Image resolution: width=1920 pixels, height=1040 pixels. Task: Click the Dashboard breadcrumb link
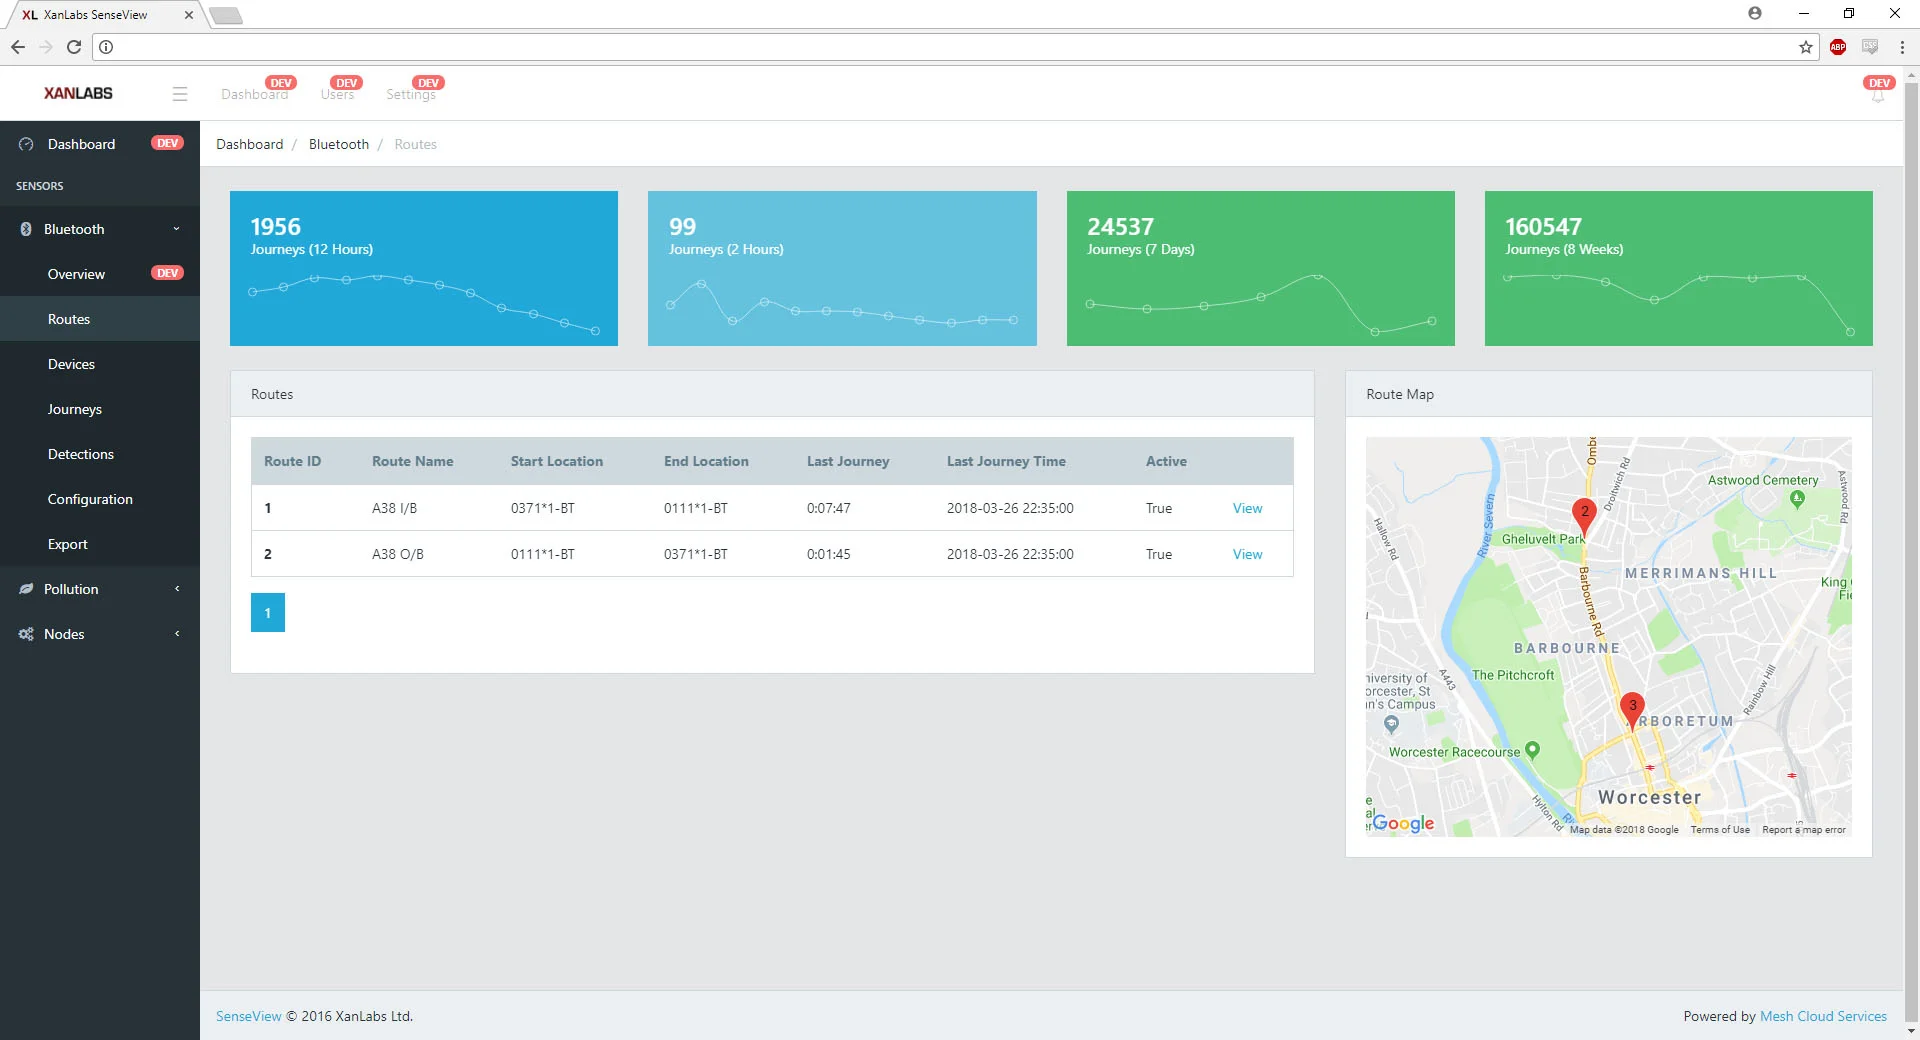click(x=250, y=144)
